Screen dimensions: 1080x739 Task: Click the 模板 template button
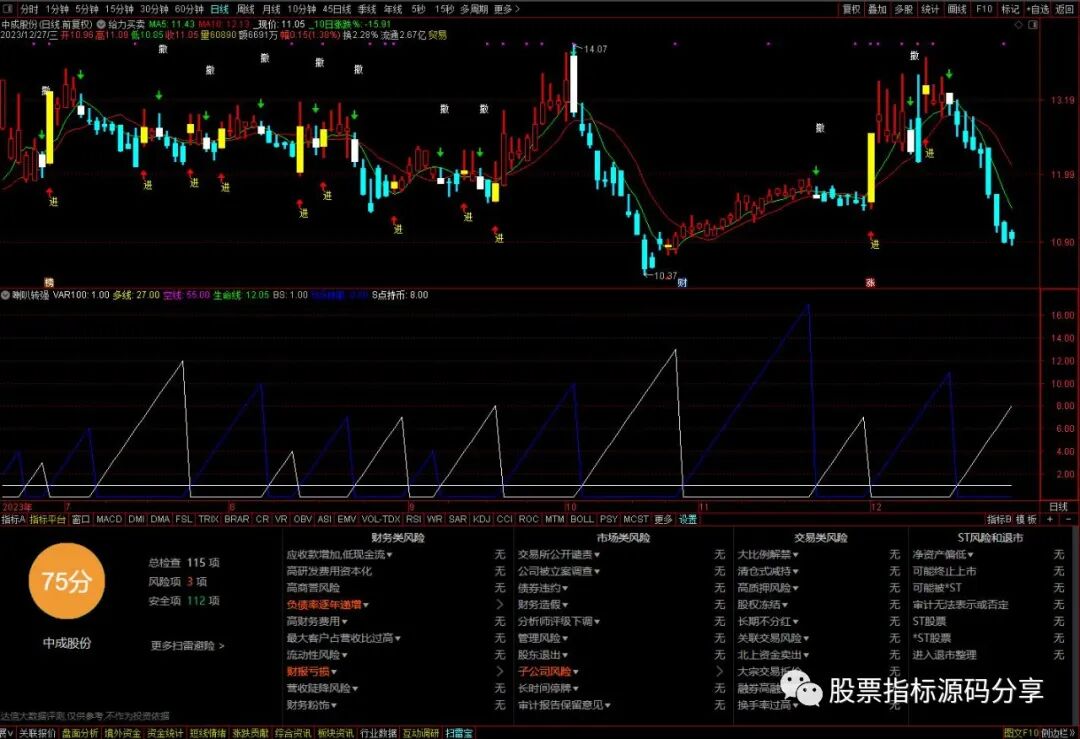(1026, 519)
